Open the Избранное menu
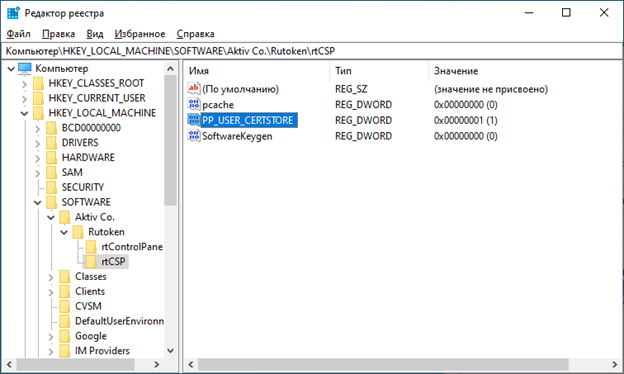This screenshot has width=624, height=374. pos(140,34)
